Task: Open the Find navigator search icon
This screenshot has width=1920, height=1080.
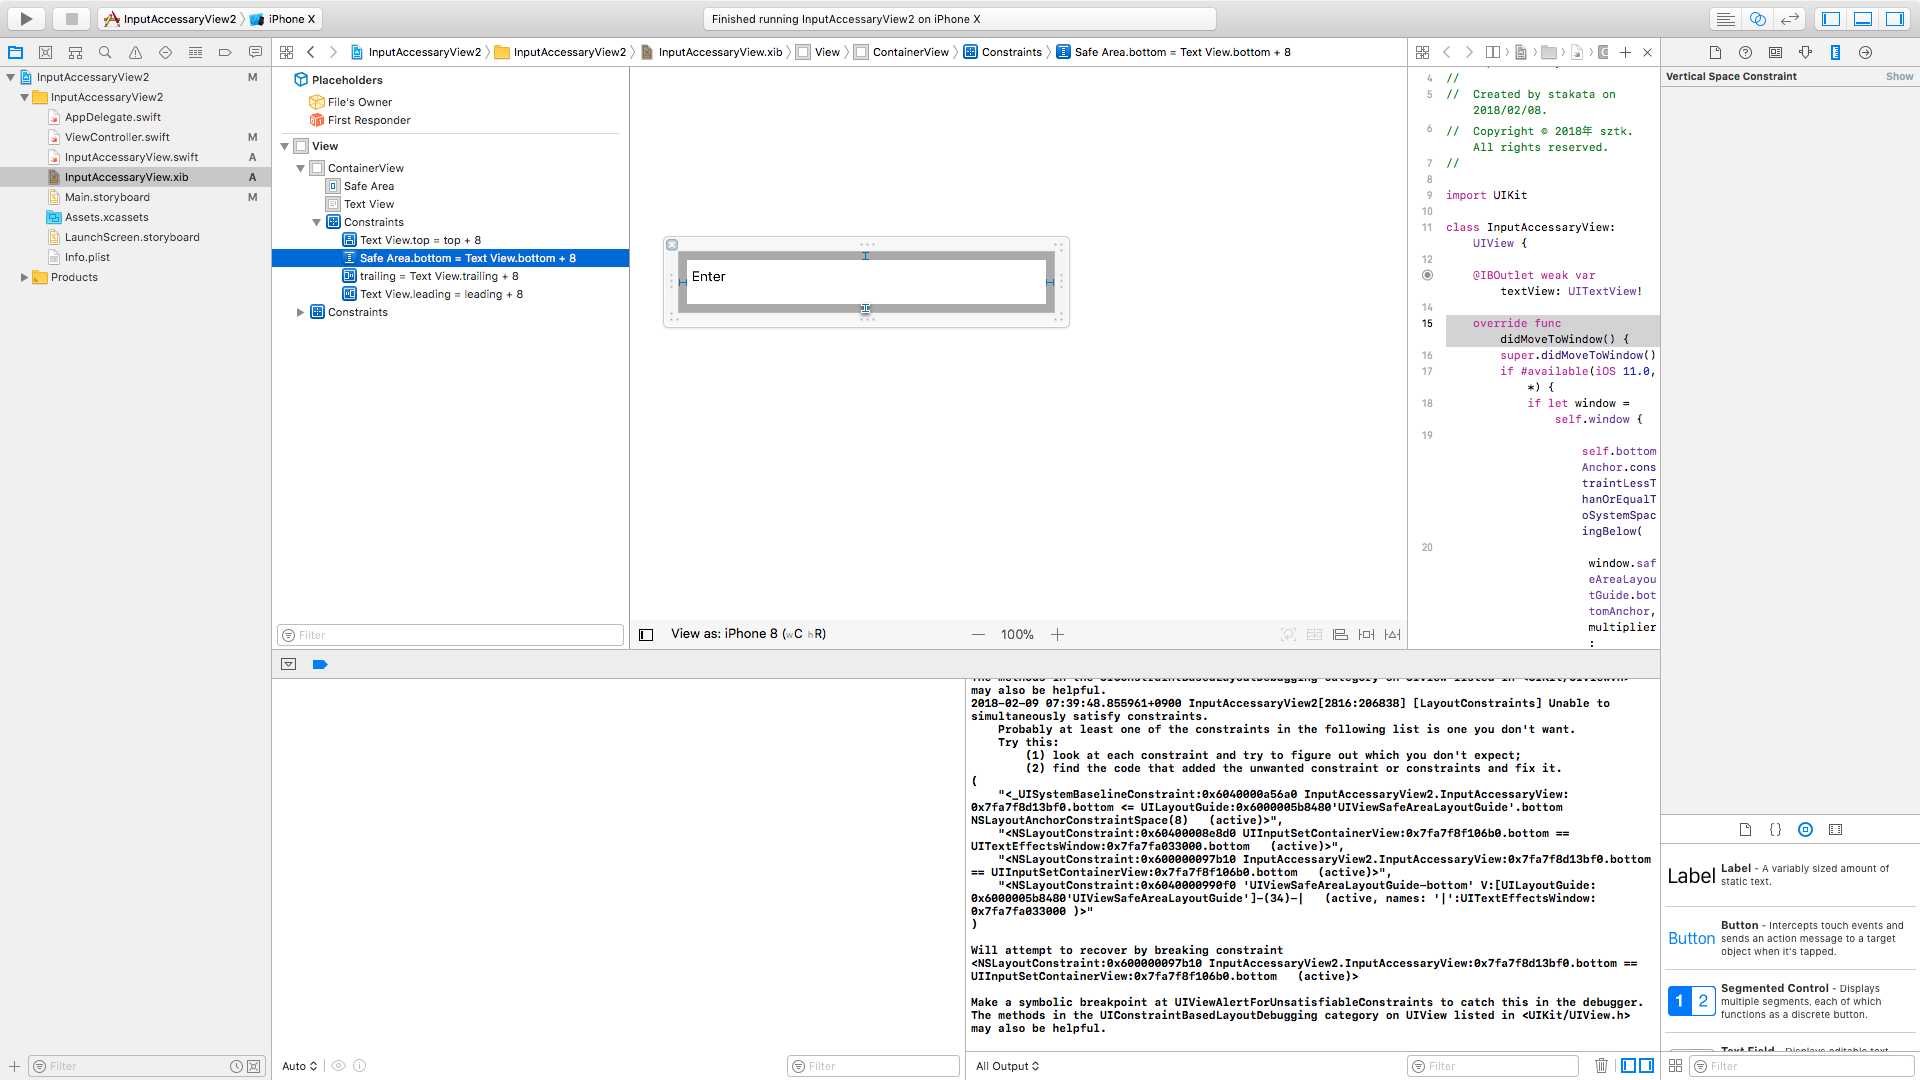Action: (105, 52)
